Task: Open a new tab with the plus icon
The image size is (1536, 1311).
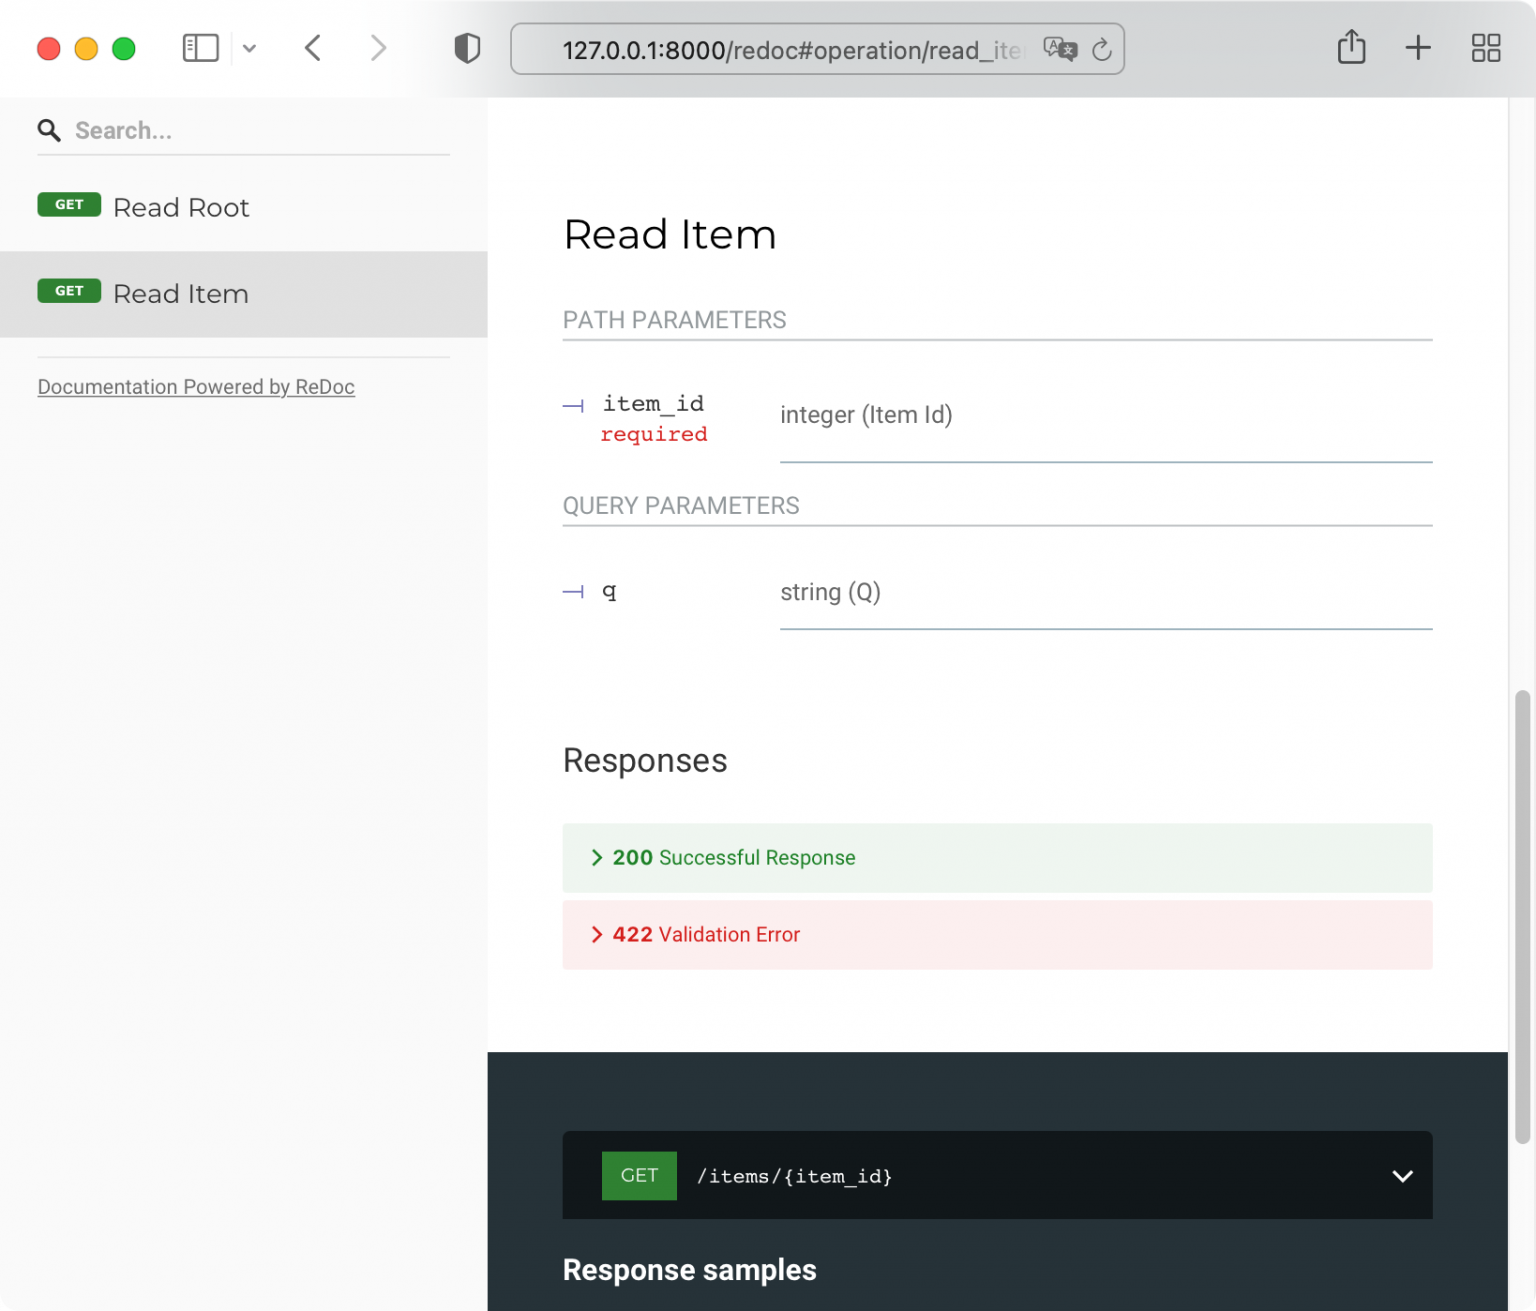Action: pyautogui.click(x=1417, y=47)
